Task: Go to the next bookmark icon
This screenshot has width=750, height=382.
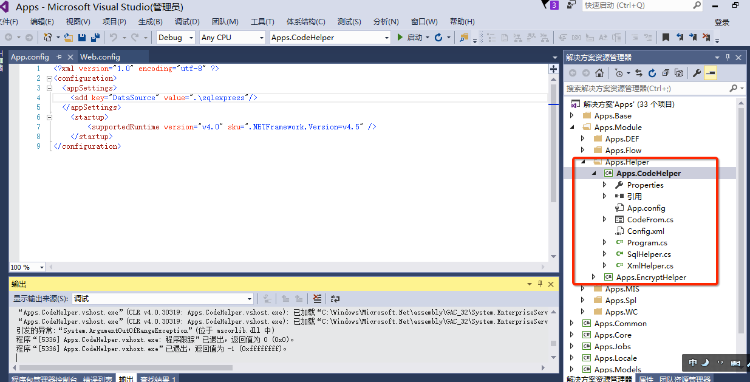Action: pyautogui.click(x=693, y=37)
